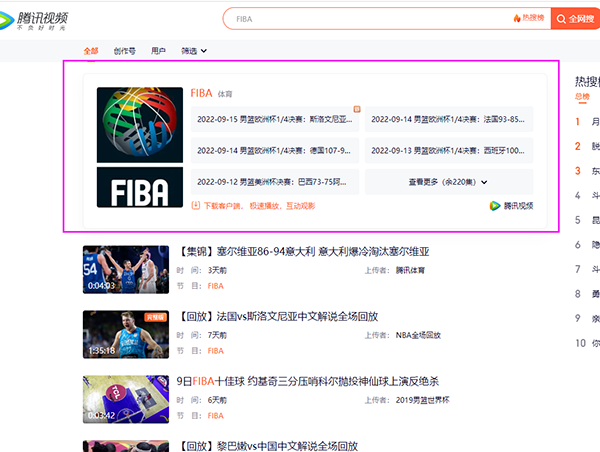Click 腾讯视频 source label in card
This screenshot has width=600, height=452.
point(518,206)
